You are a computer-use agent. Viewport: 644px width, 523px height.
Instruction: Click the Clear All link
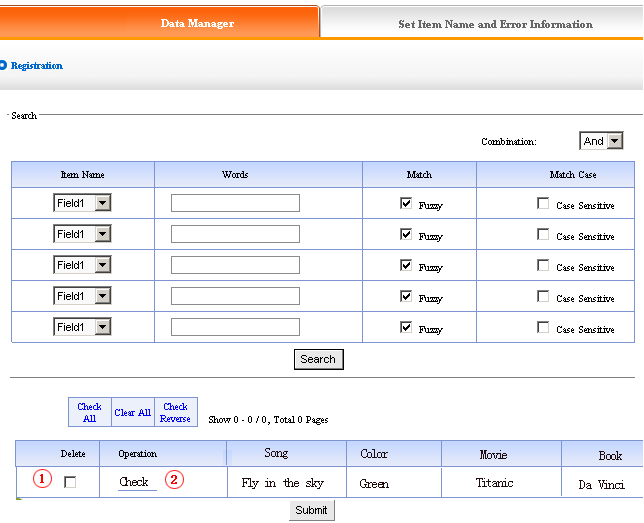click(x=133, y=412)
